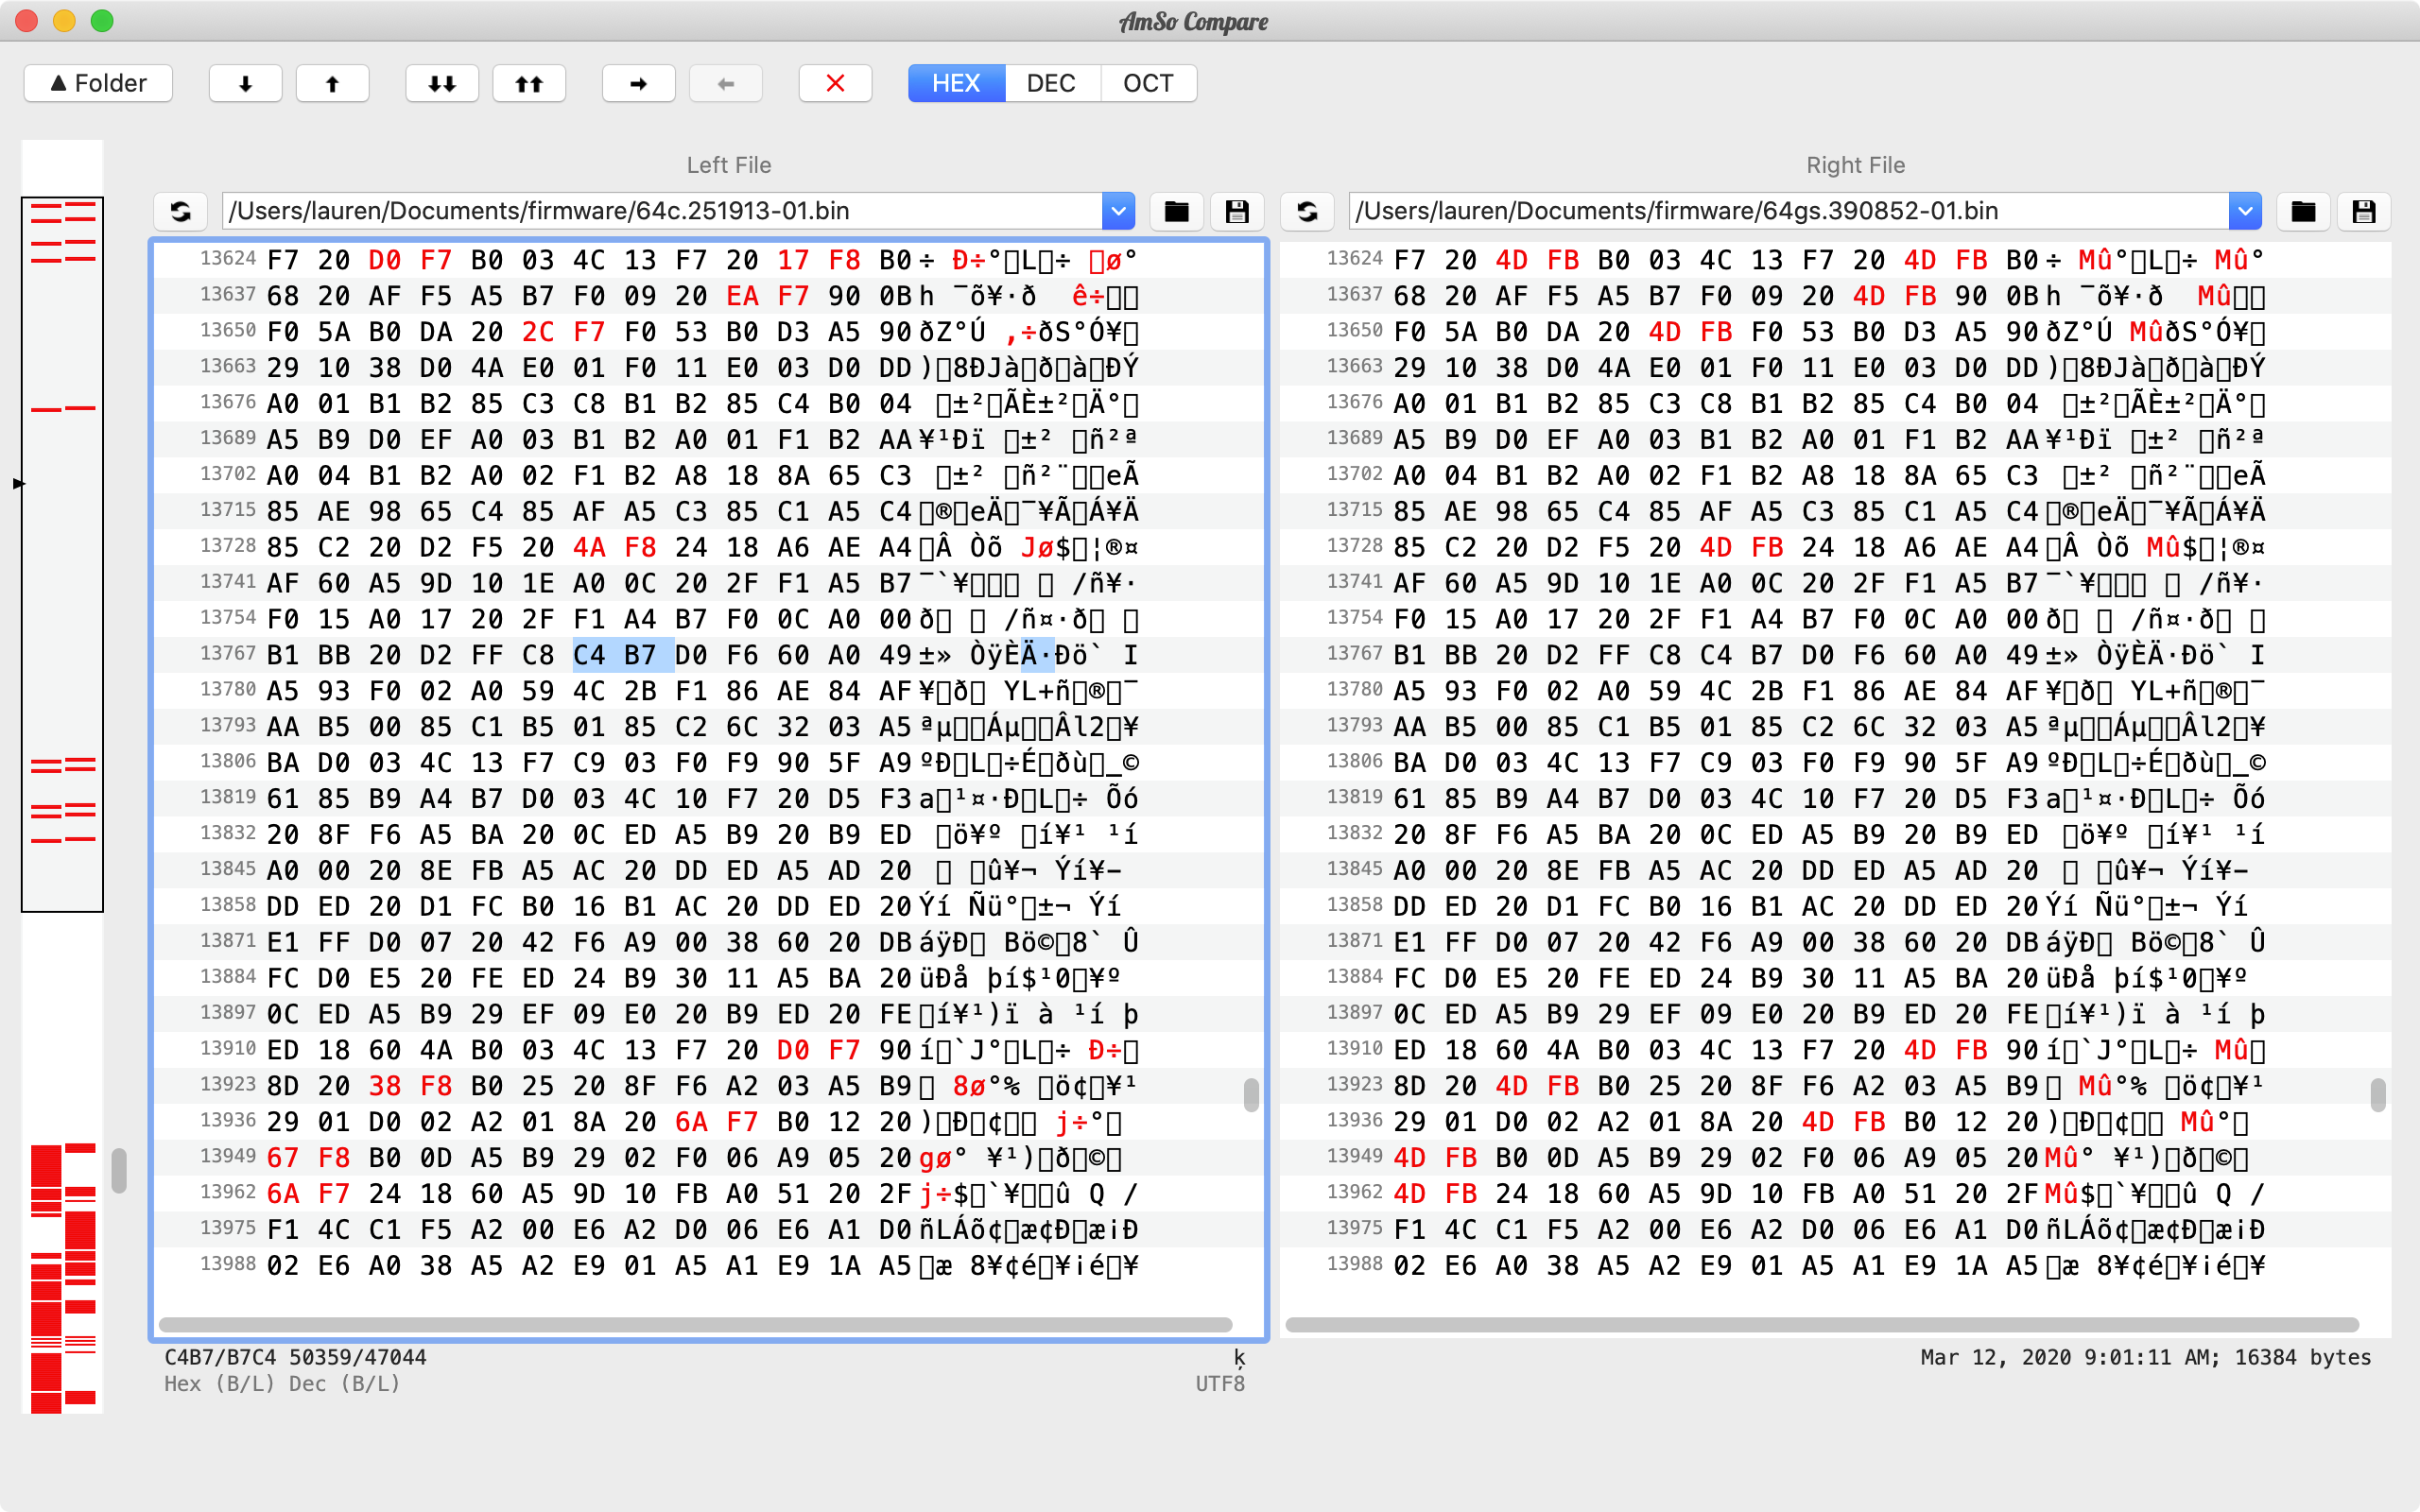Click the red X delete button
Image resolution: width=2420 pixels, height=1512 pixels.
[836, 83]
